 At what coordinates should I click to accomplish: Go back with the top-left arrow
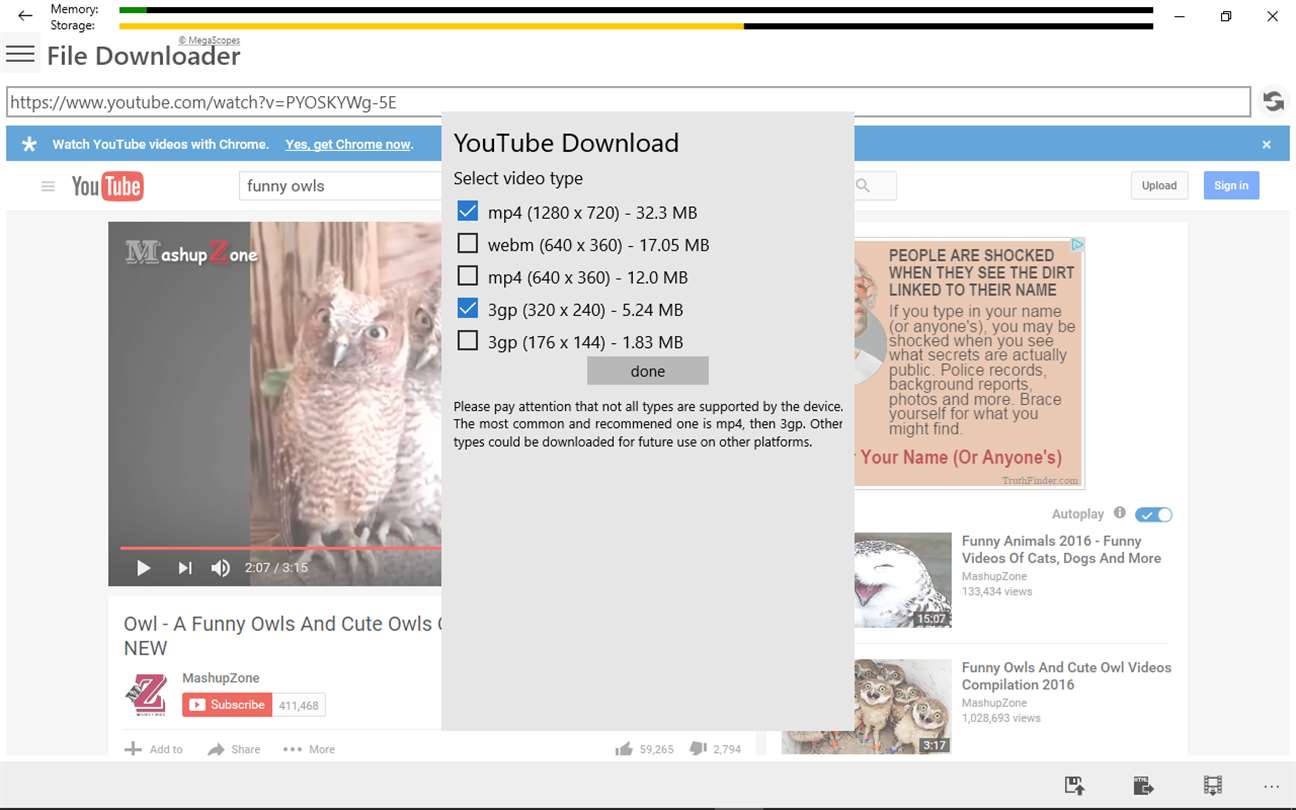pos(25,16)
